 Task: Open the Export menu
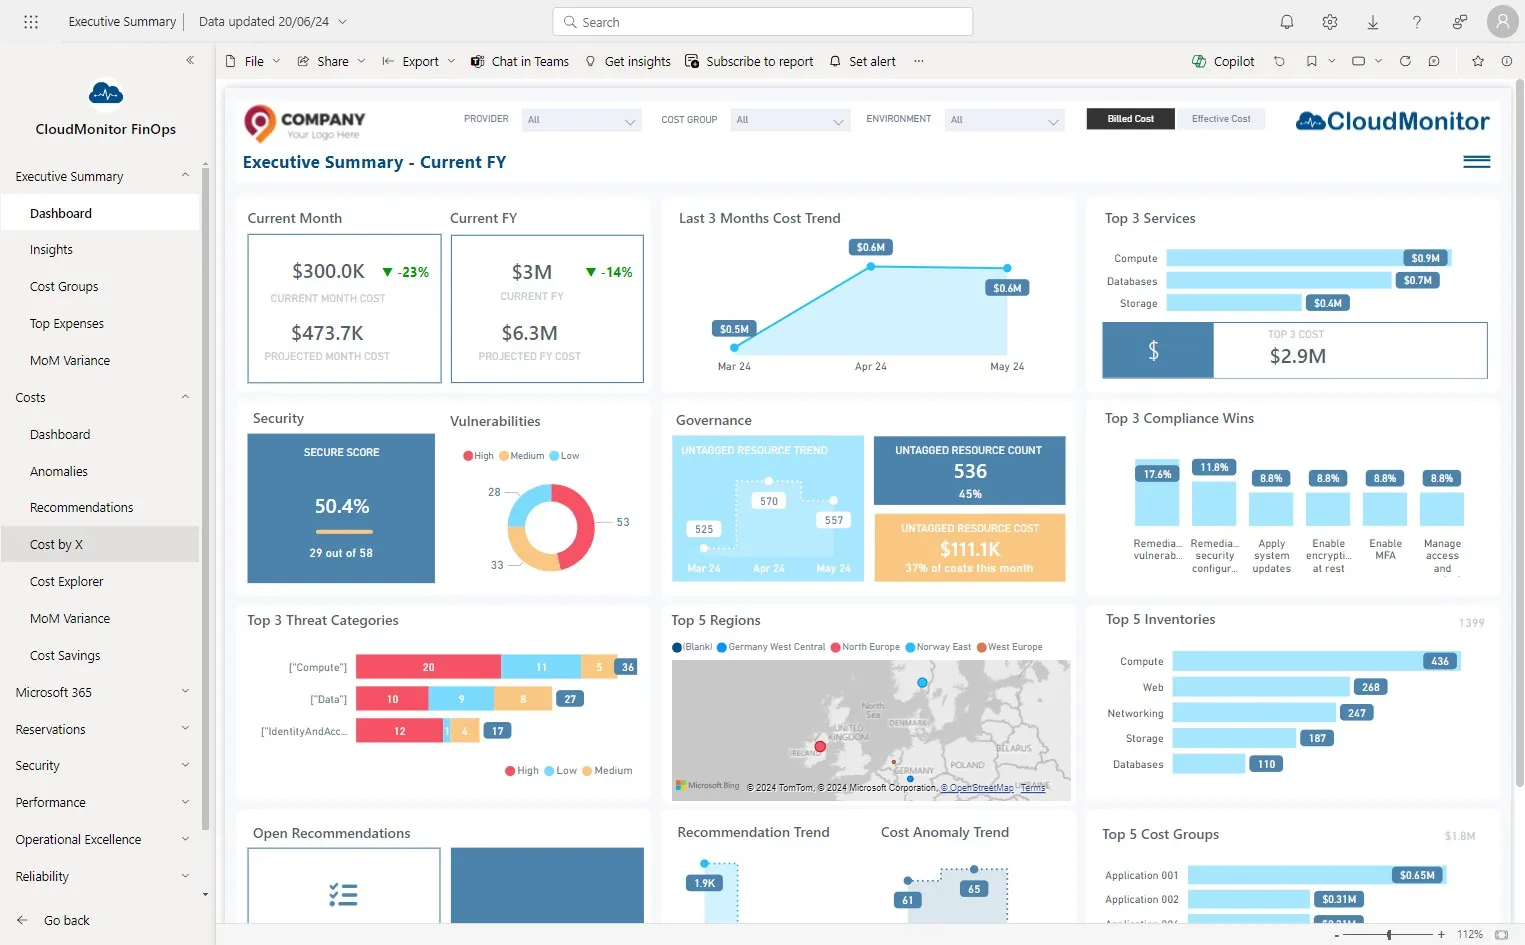[x=418, y=61]
